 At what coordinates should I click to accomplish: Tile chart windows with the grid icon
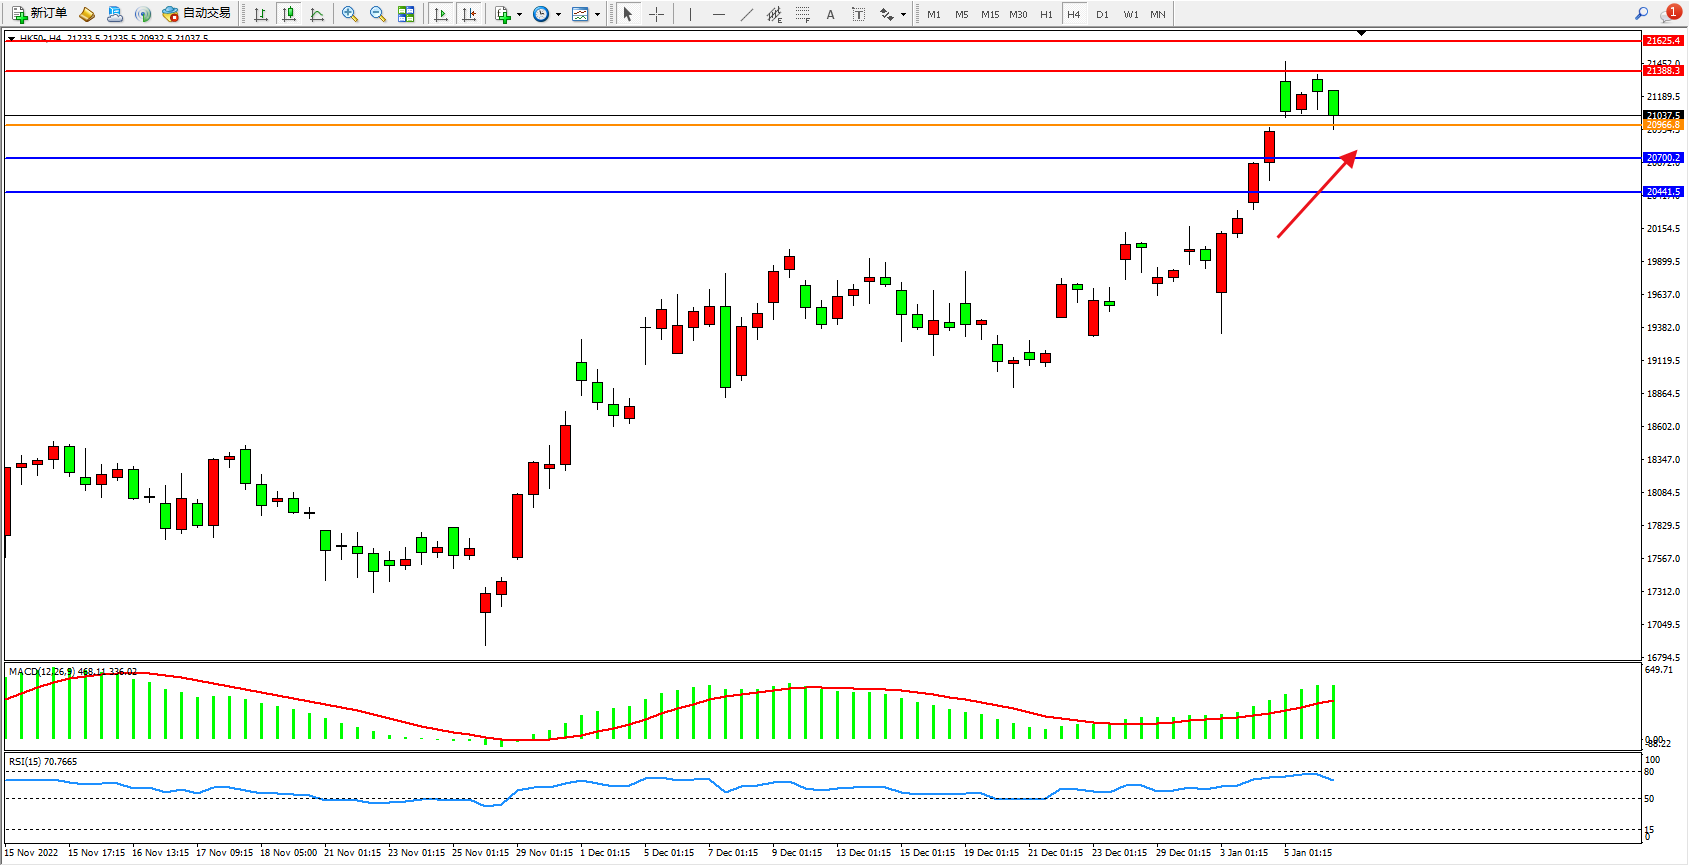click(406, 14)
